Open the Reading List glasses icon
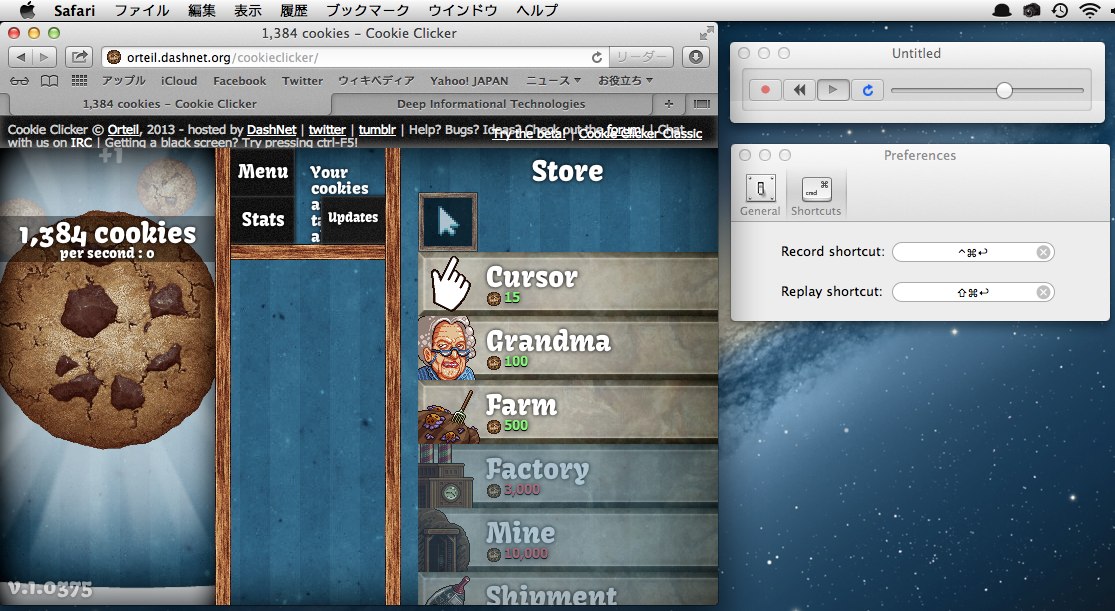Screen dimensions: 1115x611 coord(20,81)
